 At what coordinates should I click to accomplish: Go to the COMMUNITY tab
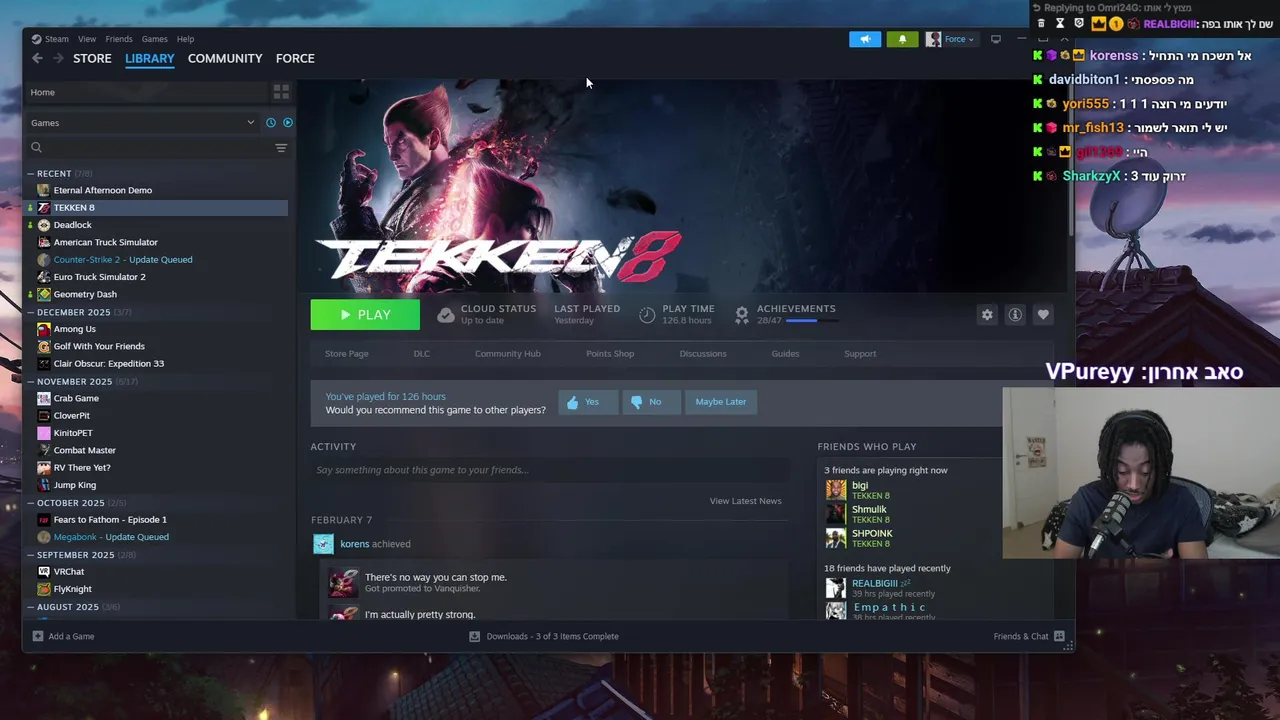point(225,58)
